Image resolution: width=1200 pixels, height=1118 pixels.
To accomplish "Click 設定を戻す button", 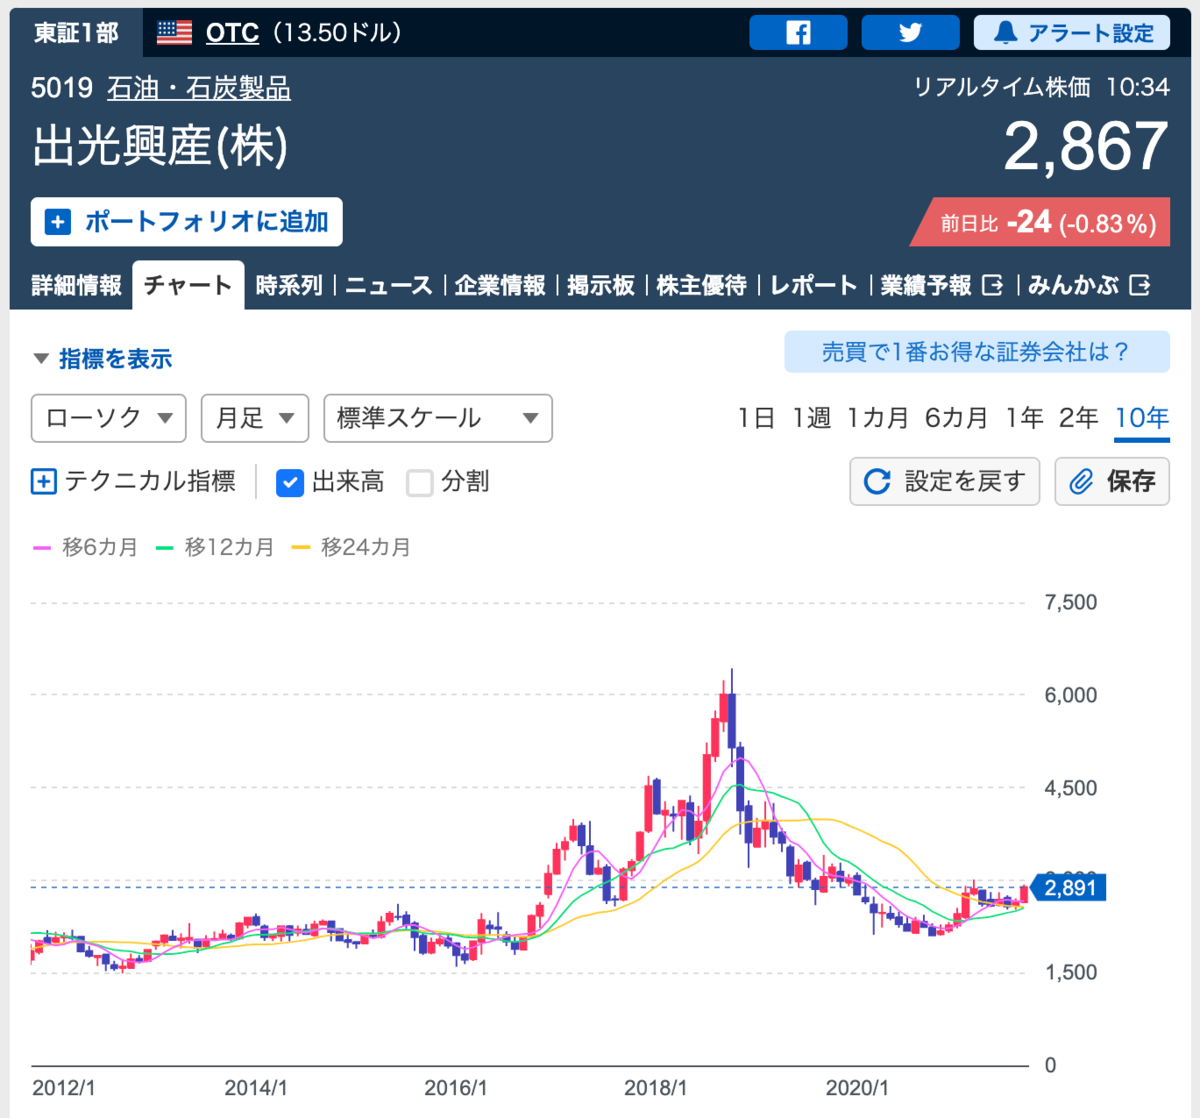I will [945, 482].
